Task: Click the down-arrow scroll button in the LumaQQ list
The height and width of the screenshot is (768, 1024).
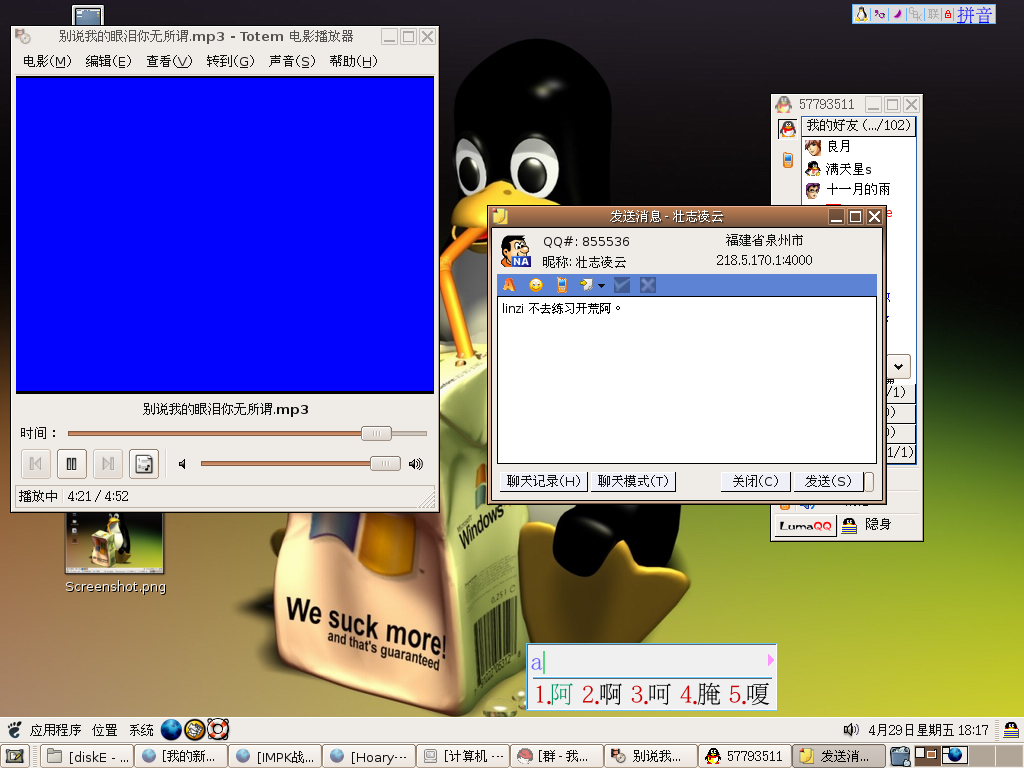Action: pos(899,366)
